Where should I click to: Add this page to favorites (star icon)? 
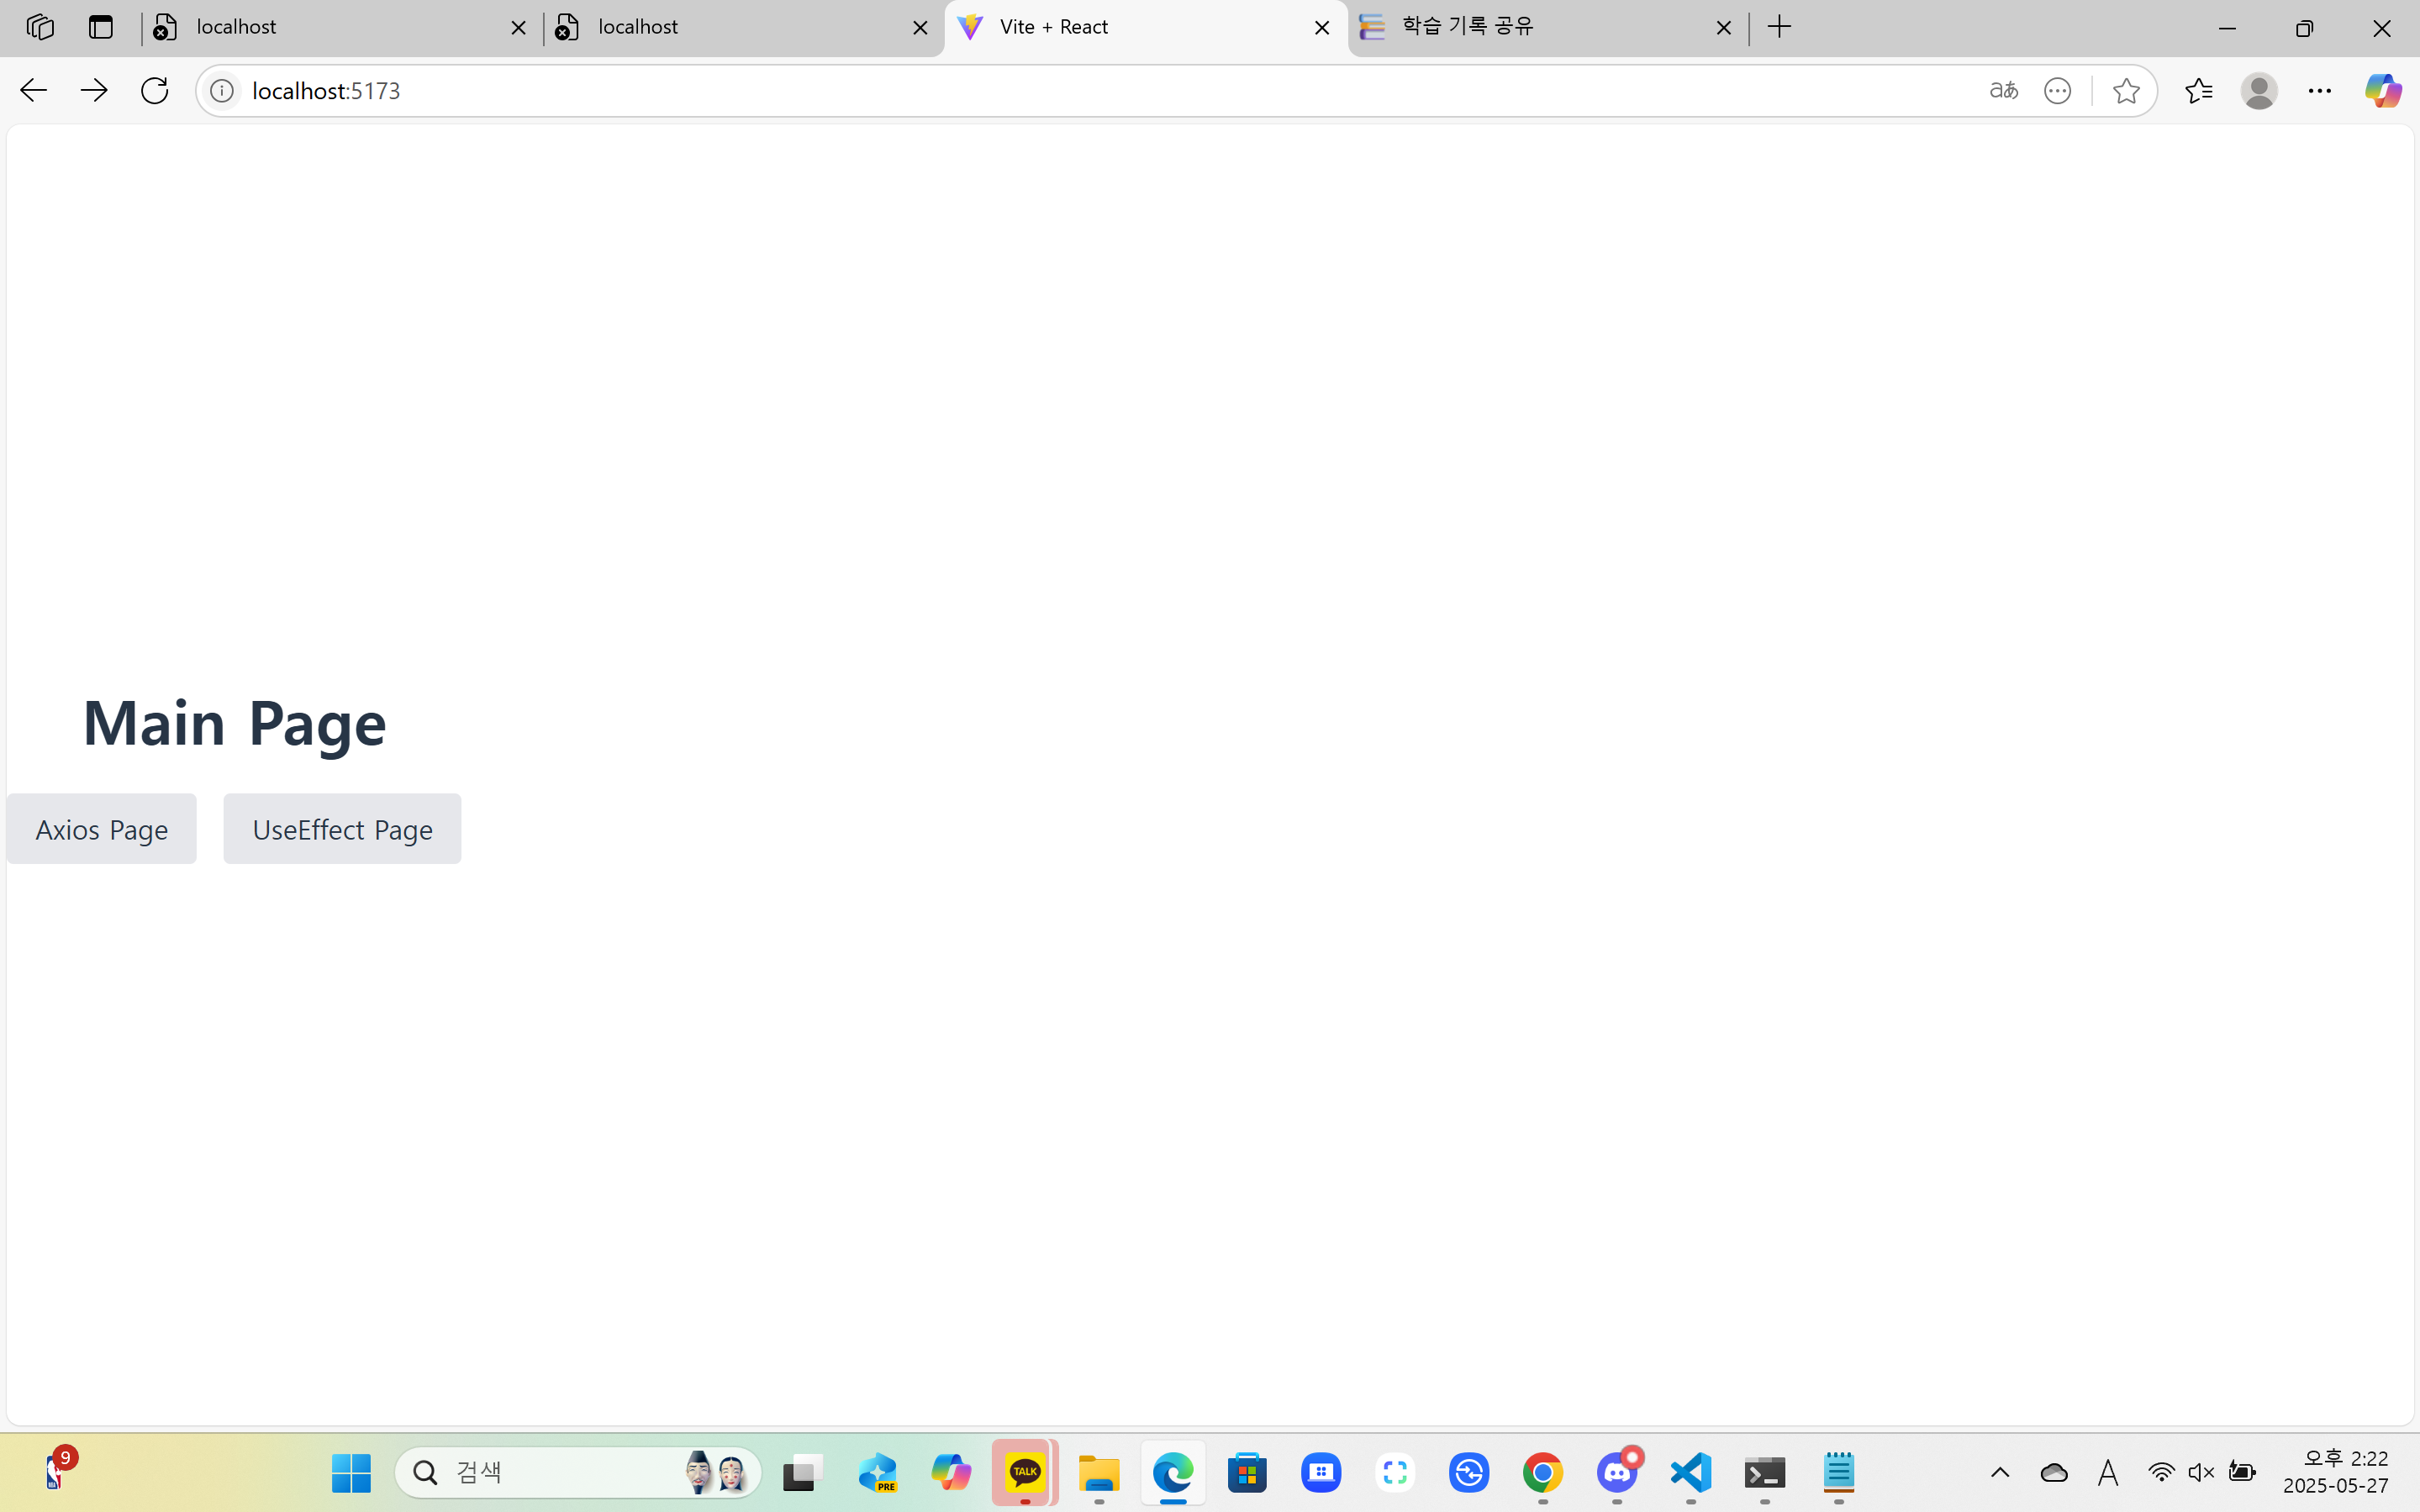click(2126, 91)
